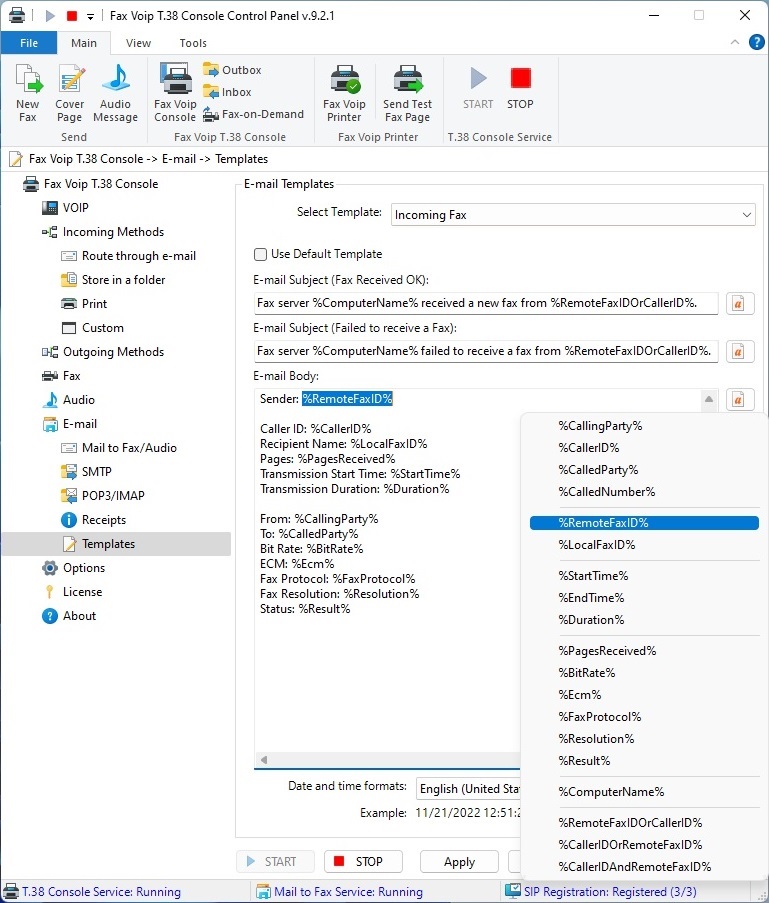
Task: Insert variable into Fax Received OK subject
Action: point(739,303)
